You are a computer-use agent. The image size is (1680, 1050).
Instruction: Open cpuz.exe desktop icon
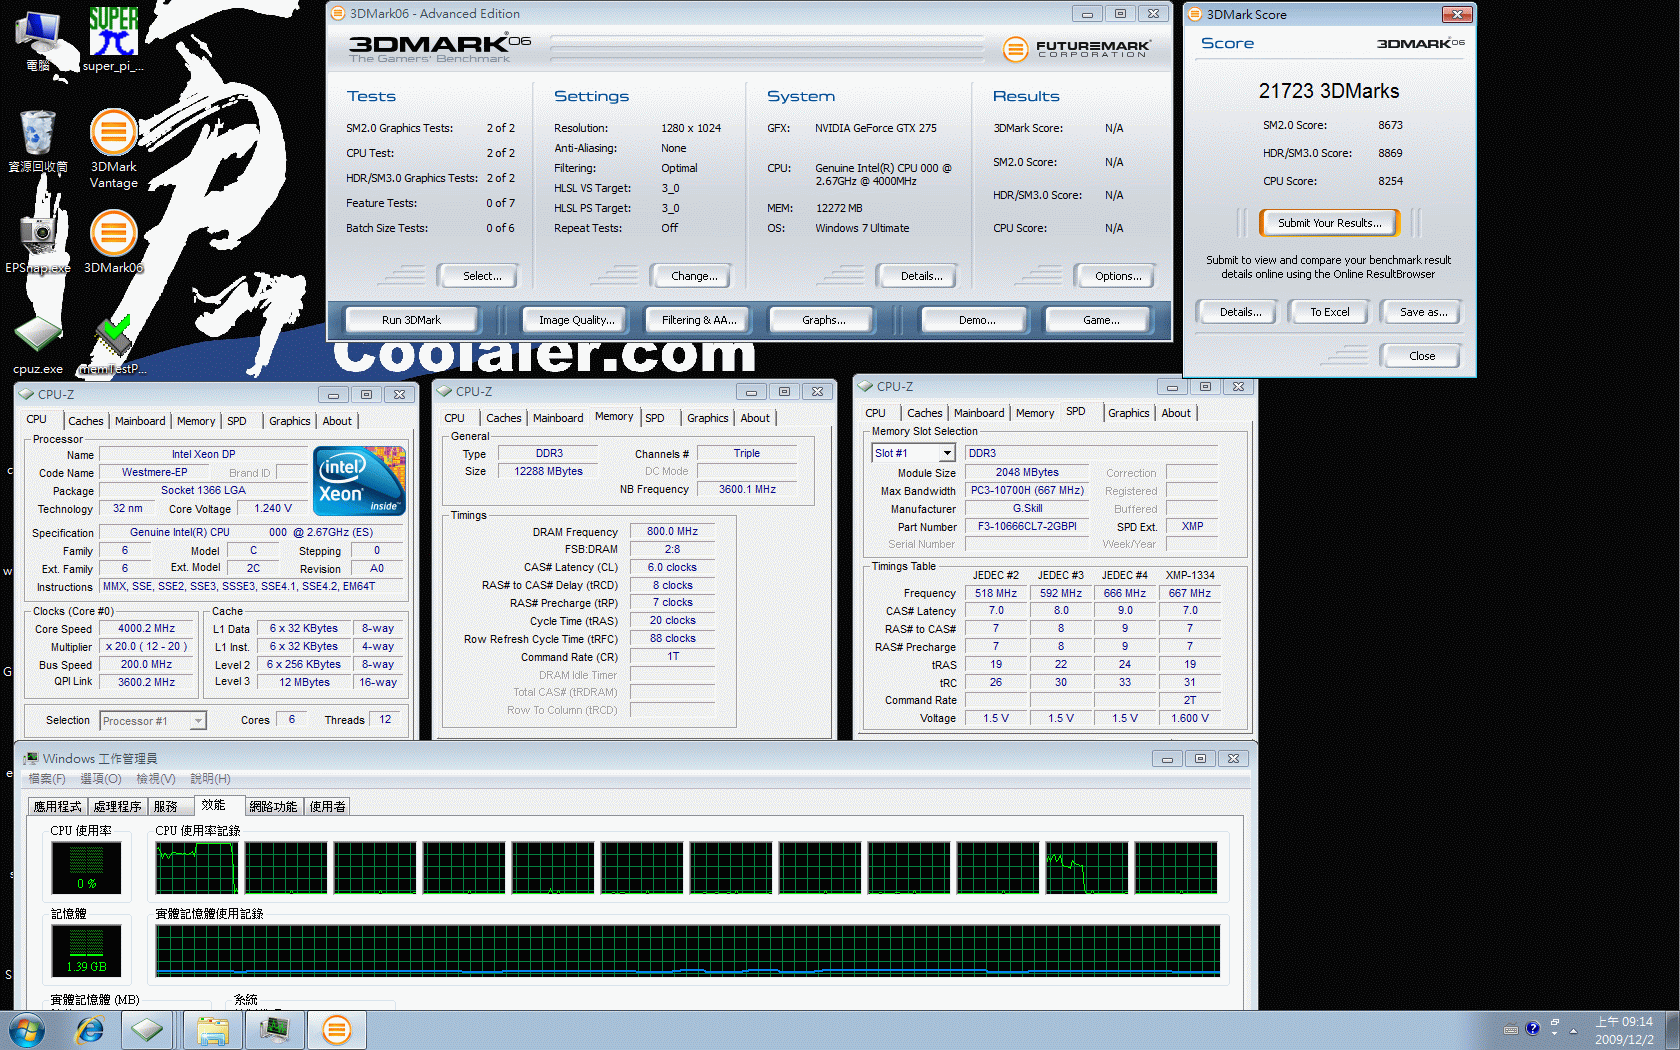[x=38, y=346]
